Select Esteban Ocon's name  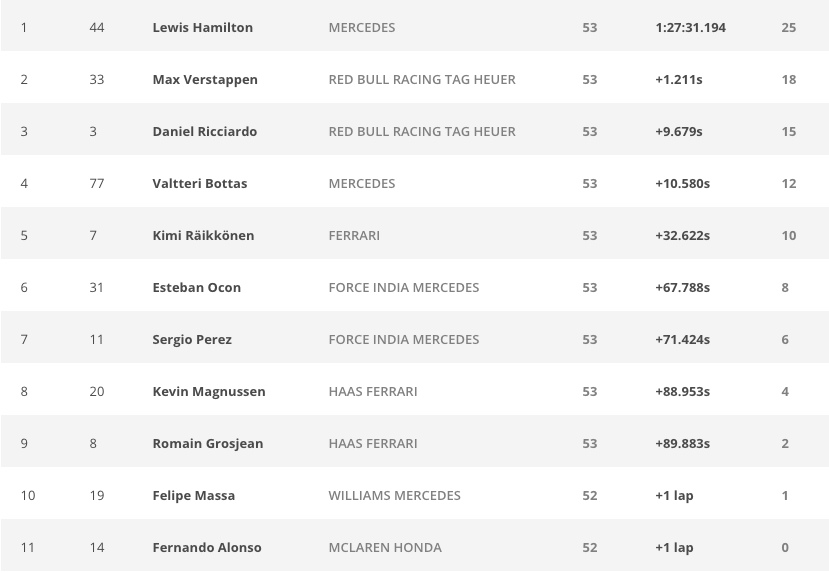point(196,287)
